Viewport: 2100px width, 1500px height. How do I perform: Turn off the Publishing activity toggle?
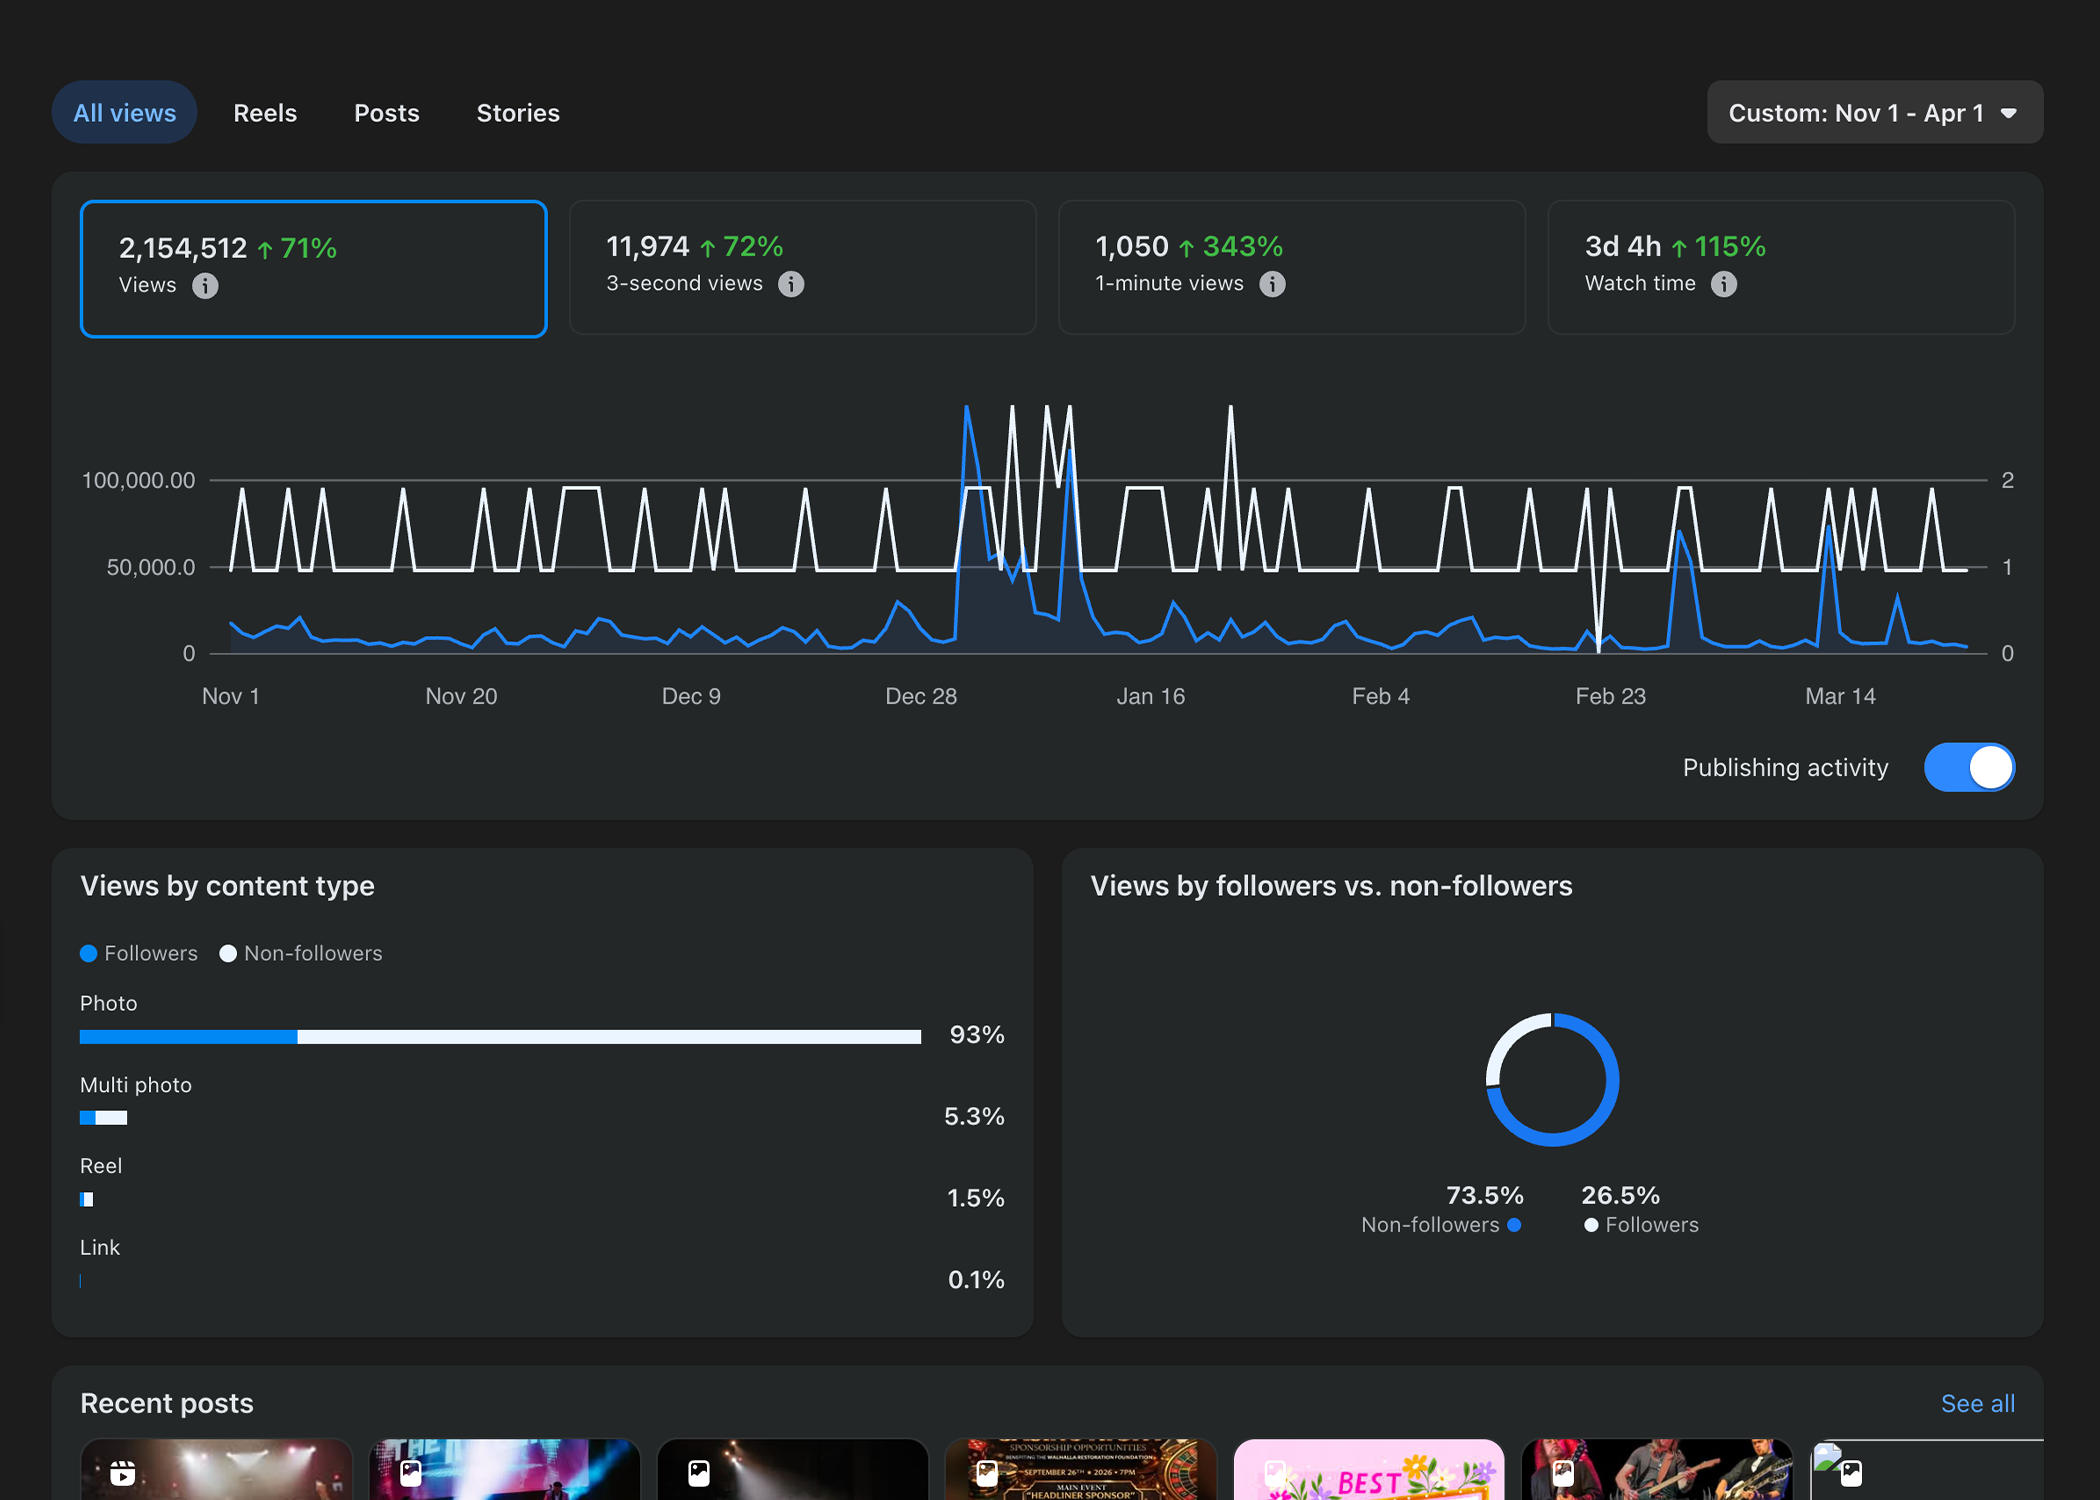(x=1968, y=767)
